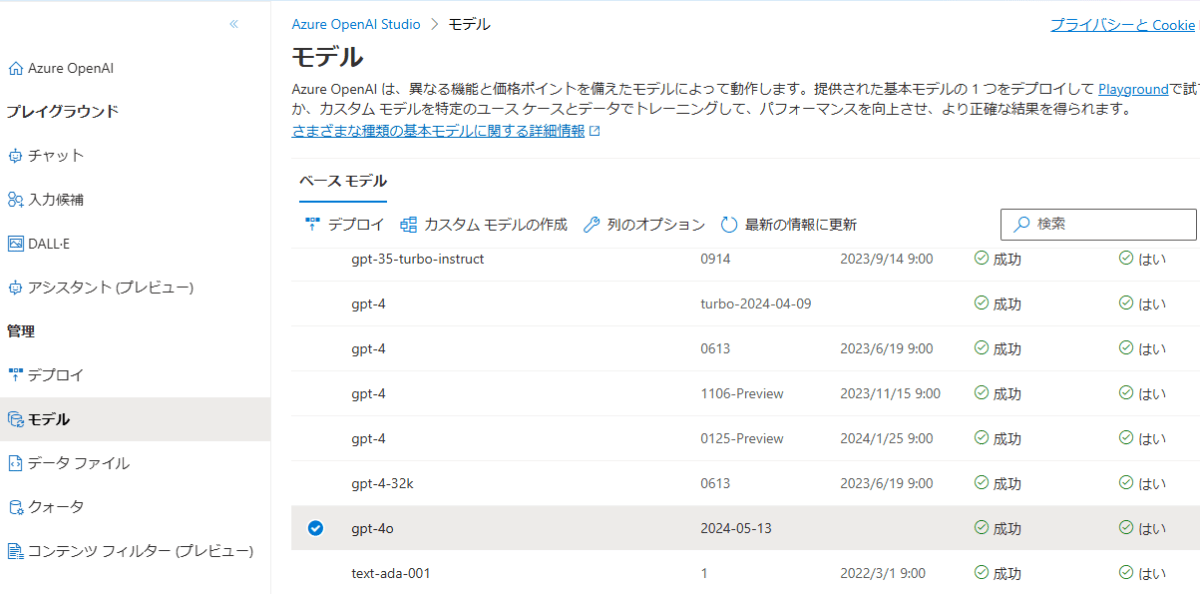This screenshot has height=594, width=1200.
Task: Click the DALL·E image icon
Action: [x=15, y=244]
